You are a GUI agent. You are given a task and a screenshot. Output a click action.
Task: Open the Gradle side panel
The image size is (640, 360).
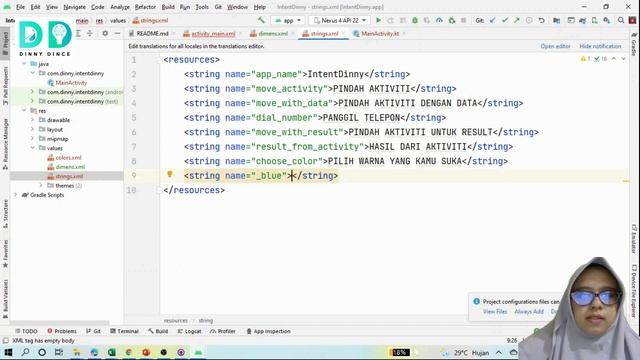point(634,45)
